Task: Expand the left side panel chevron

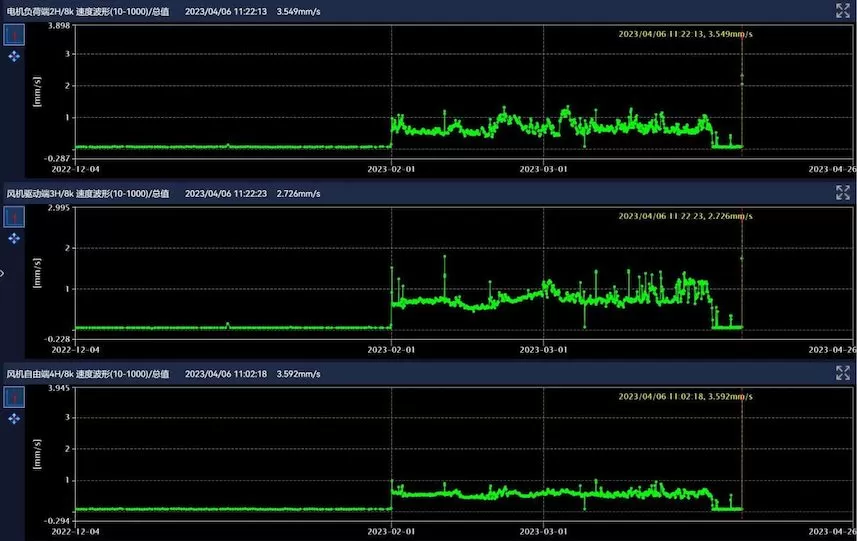Action: (3, 271)
